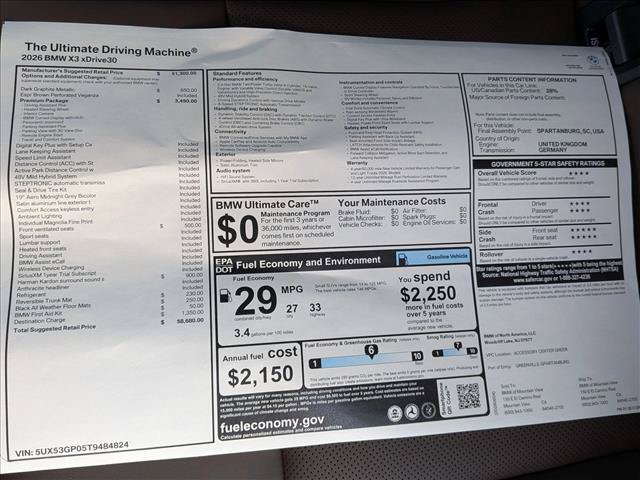Click the Side Crash rating label
Image resolution: width=640 pixels, height=480 pixels.
[487, 236]
